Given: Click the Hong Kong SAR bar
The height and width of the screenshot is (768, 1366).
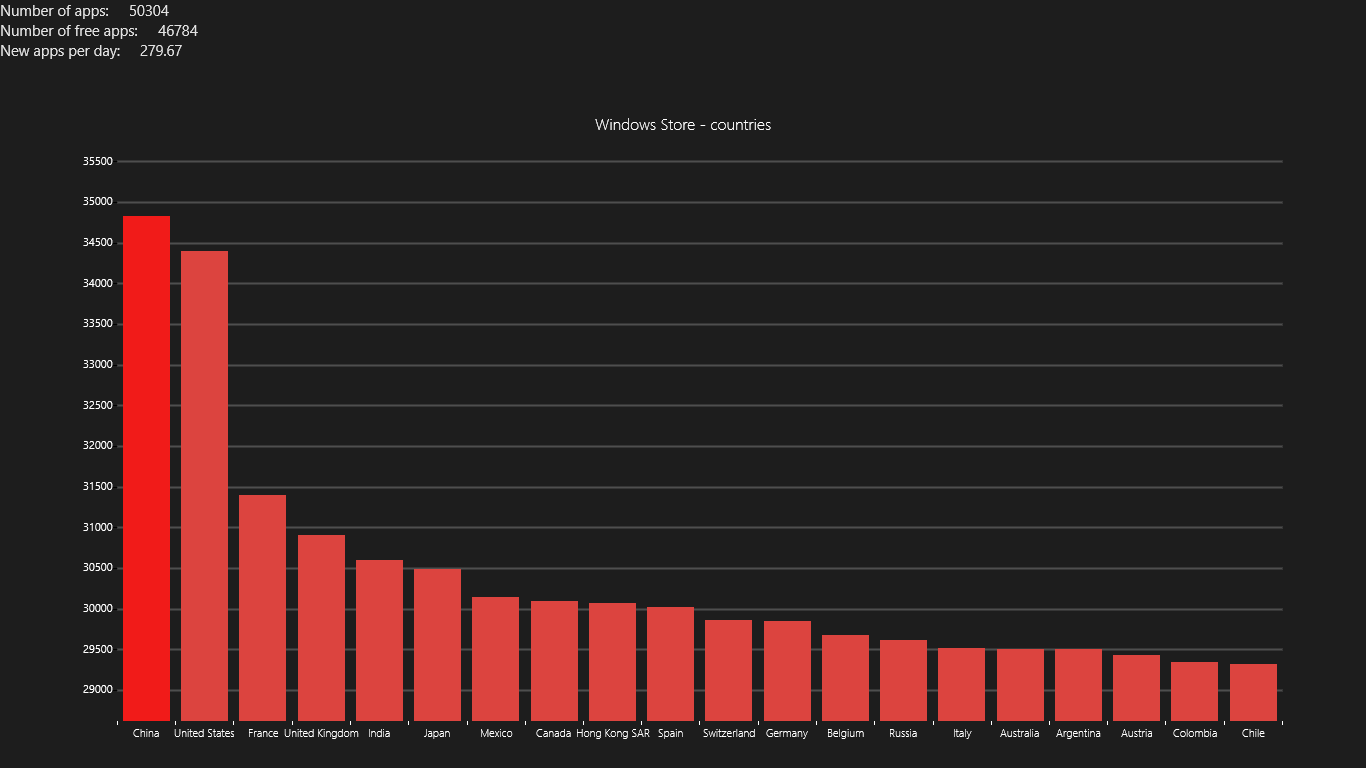Looking at the screenshot, I should coord(612,661).
